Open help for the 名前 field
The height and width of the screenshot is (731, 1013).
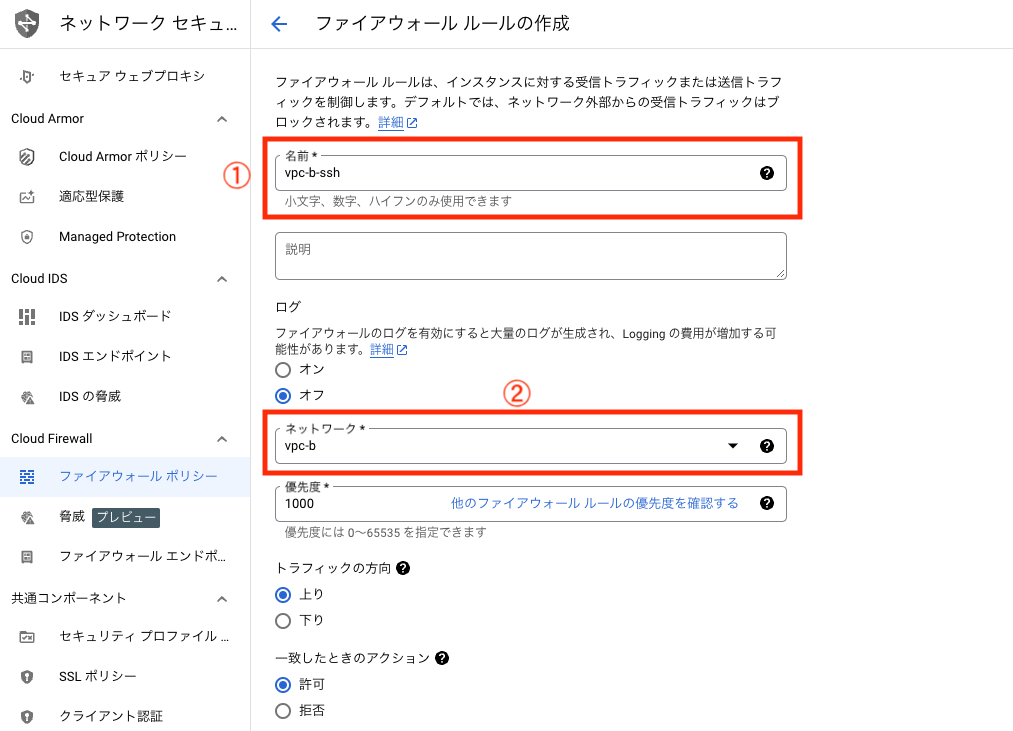[x=767, y=173]
